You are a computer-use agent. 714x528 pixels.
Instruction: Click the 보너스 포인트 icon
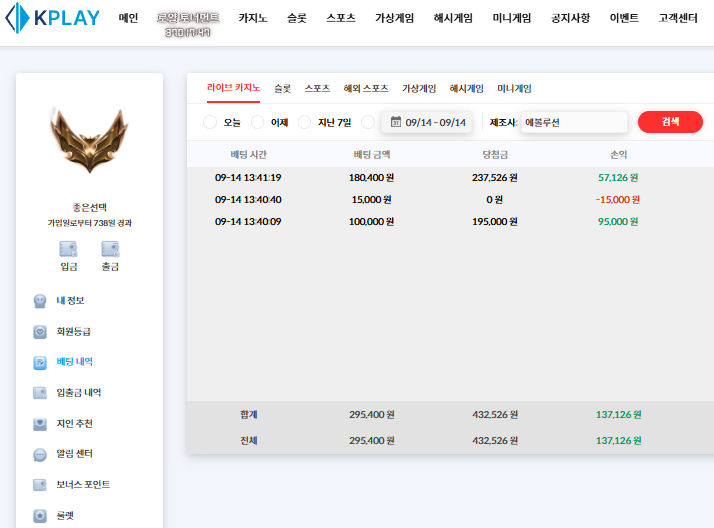40,485
